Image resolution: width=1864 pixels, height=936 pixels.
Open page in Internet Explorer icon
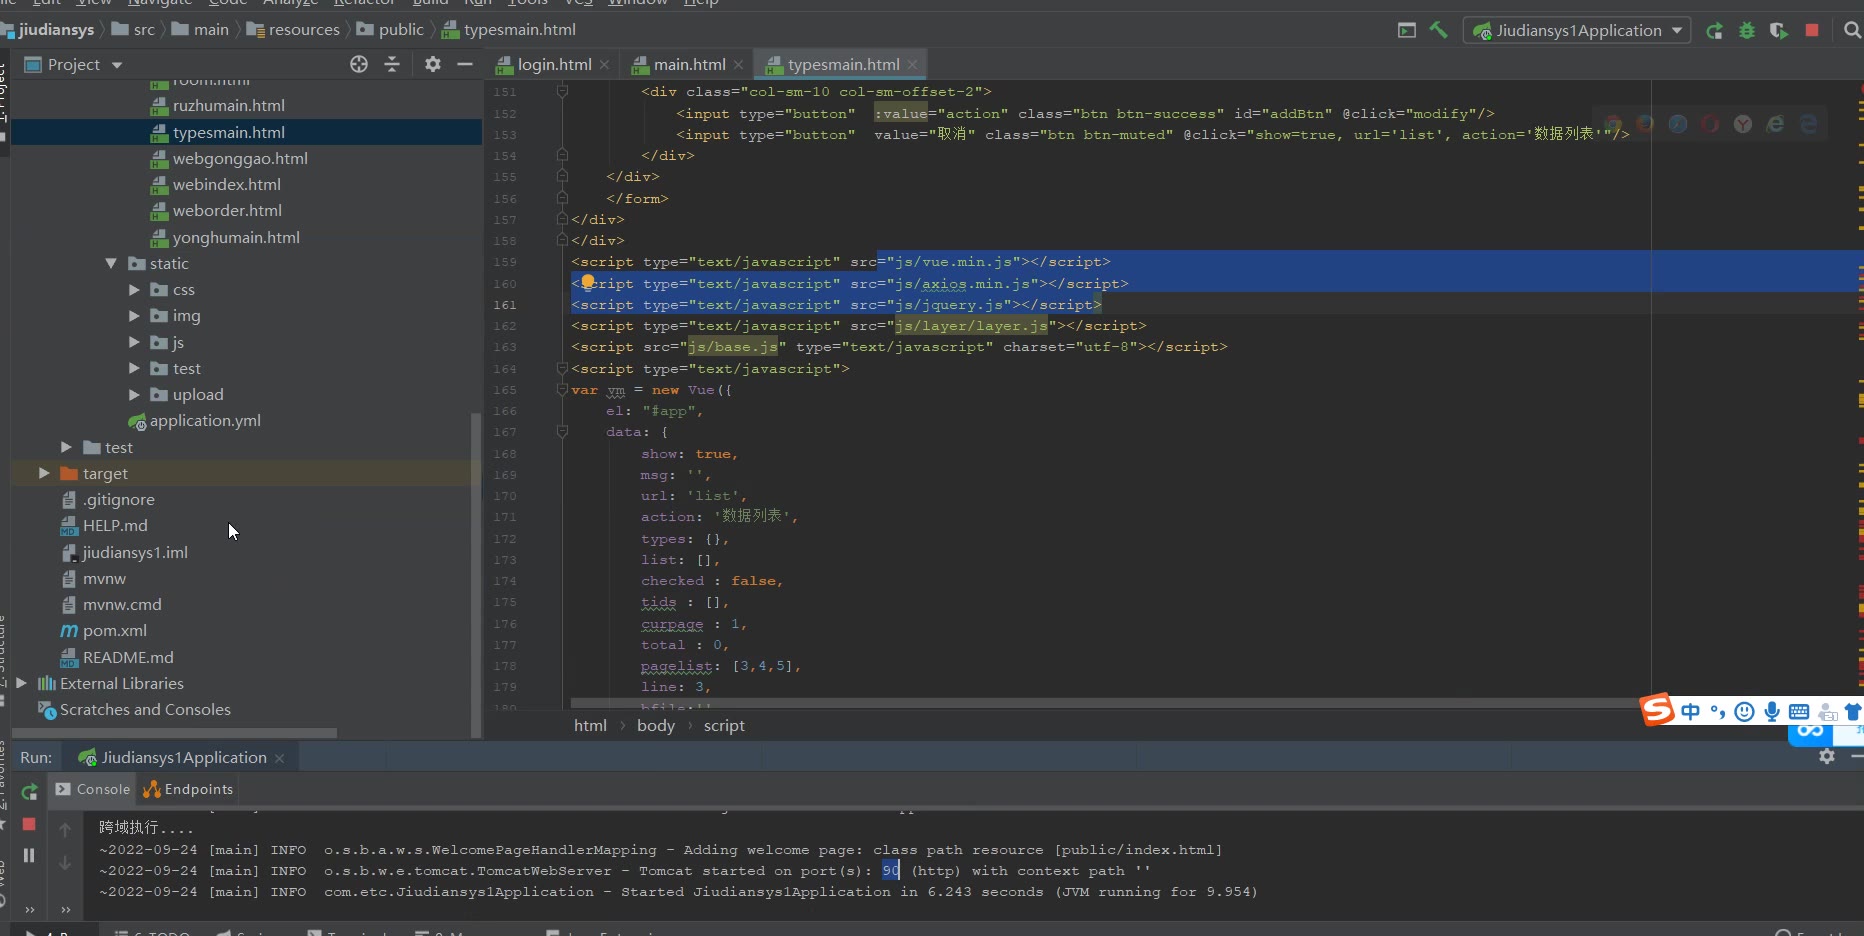[x=1775, y=124]
